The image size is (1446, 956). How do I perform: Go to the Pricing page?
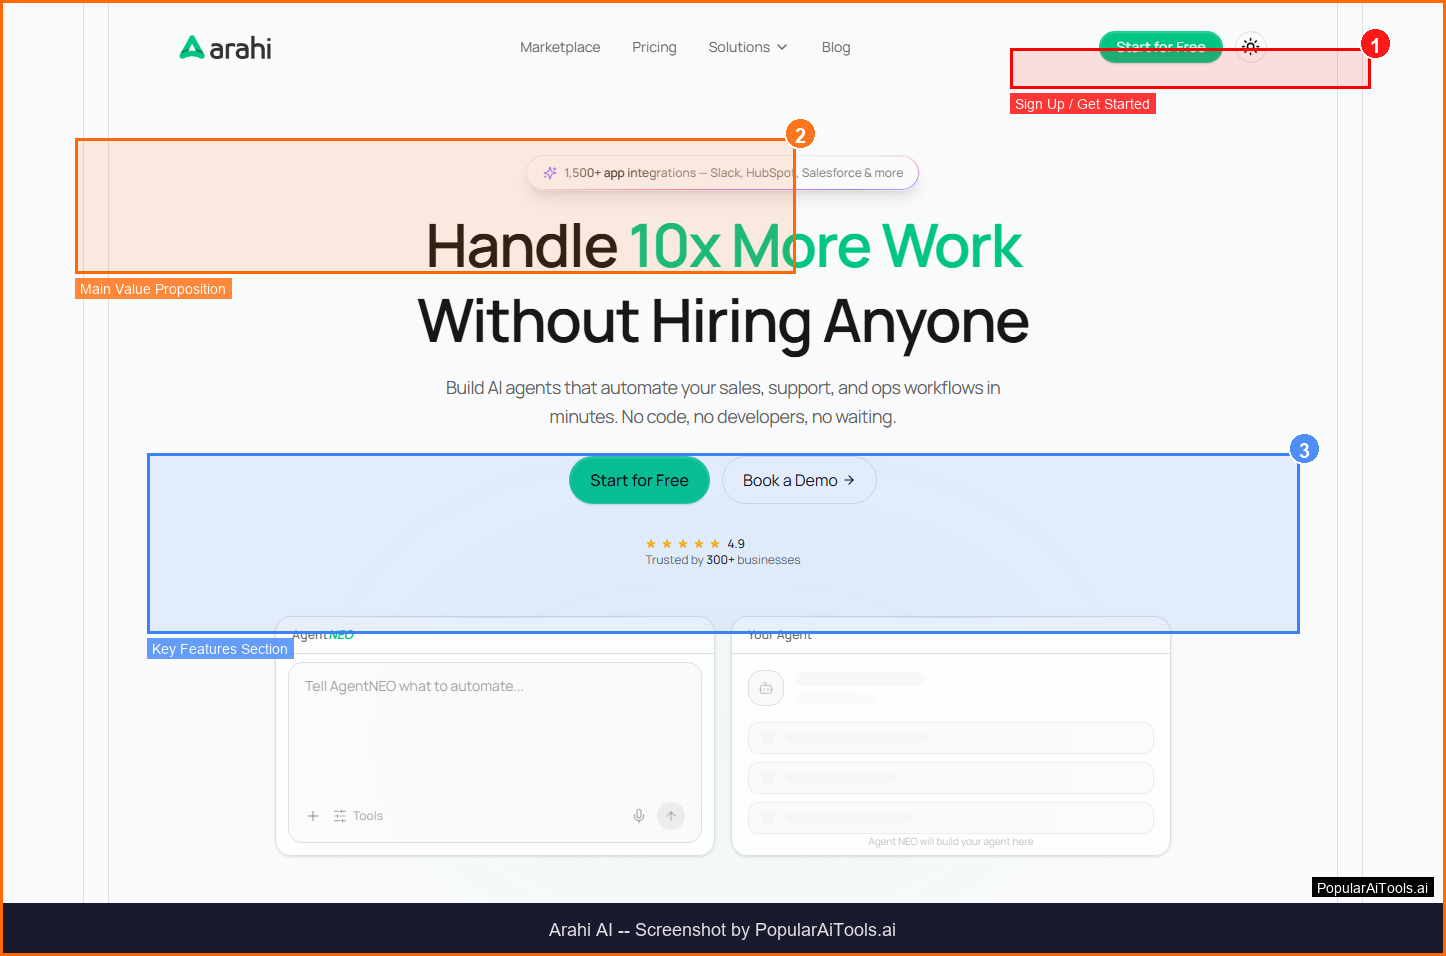tap(654, 47)
